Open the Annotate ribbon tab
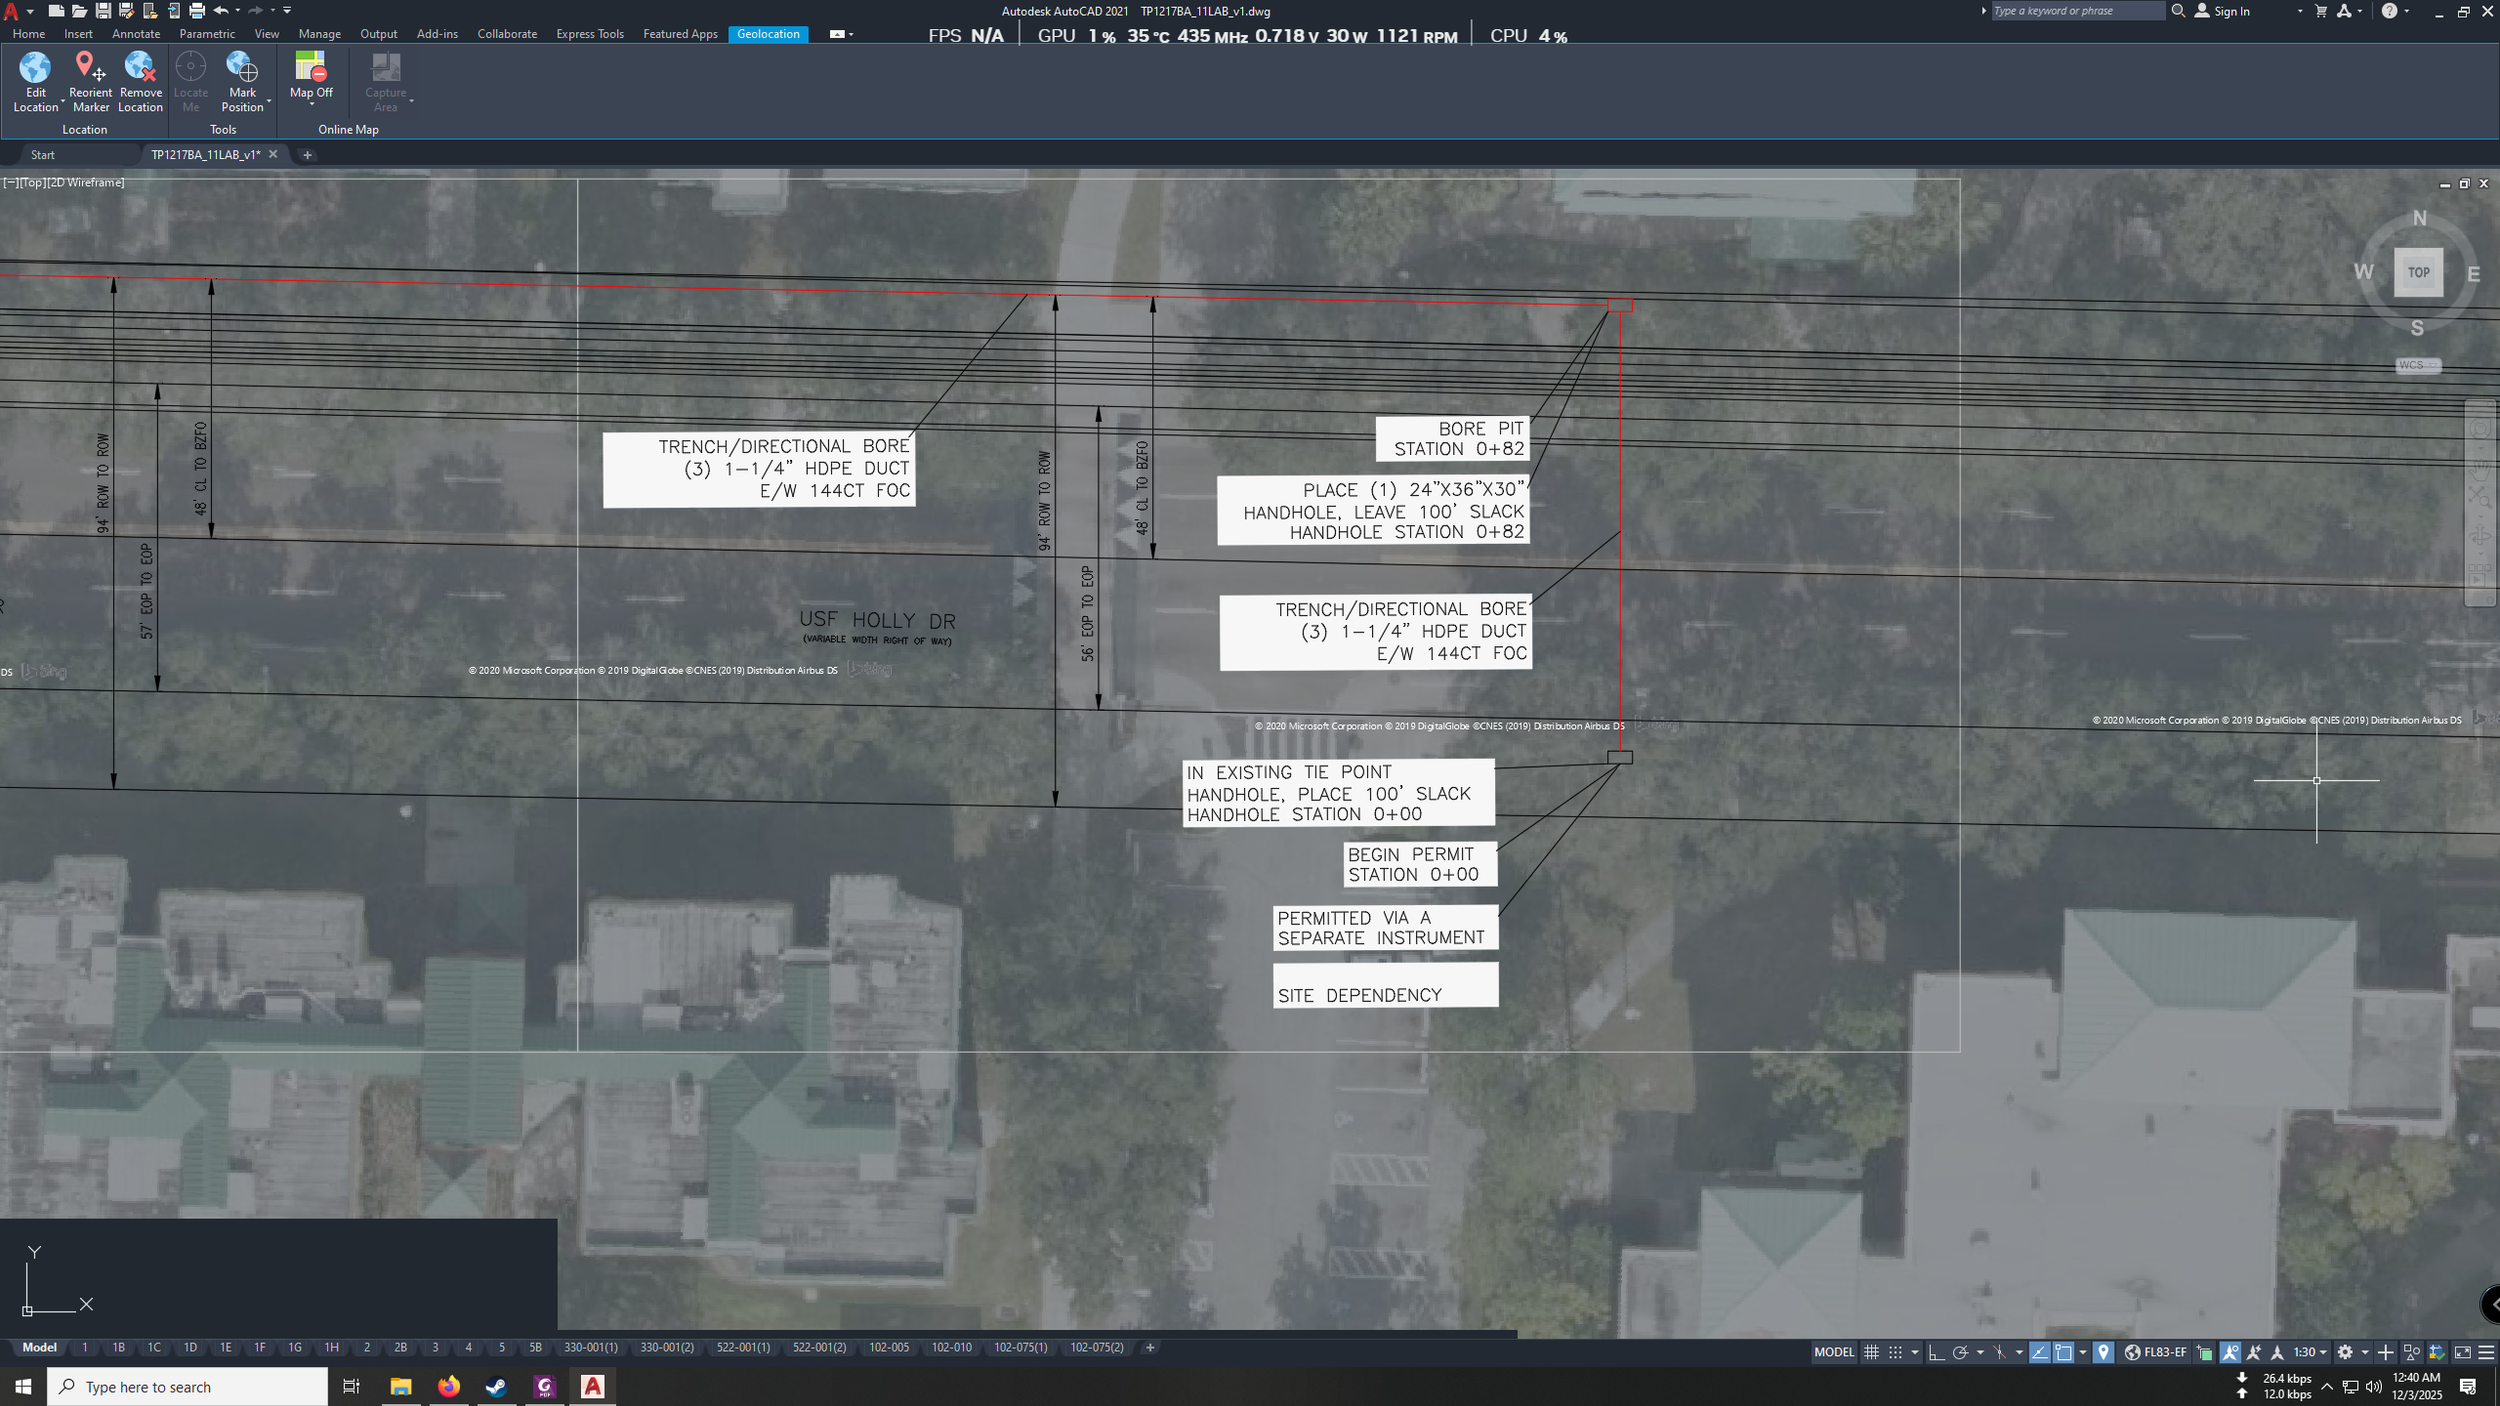The image size is (2500, 1406). (x=136, y=34)
